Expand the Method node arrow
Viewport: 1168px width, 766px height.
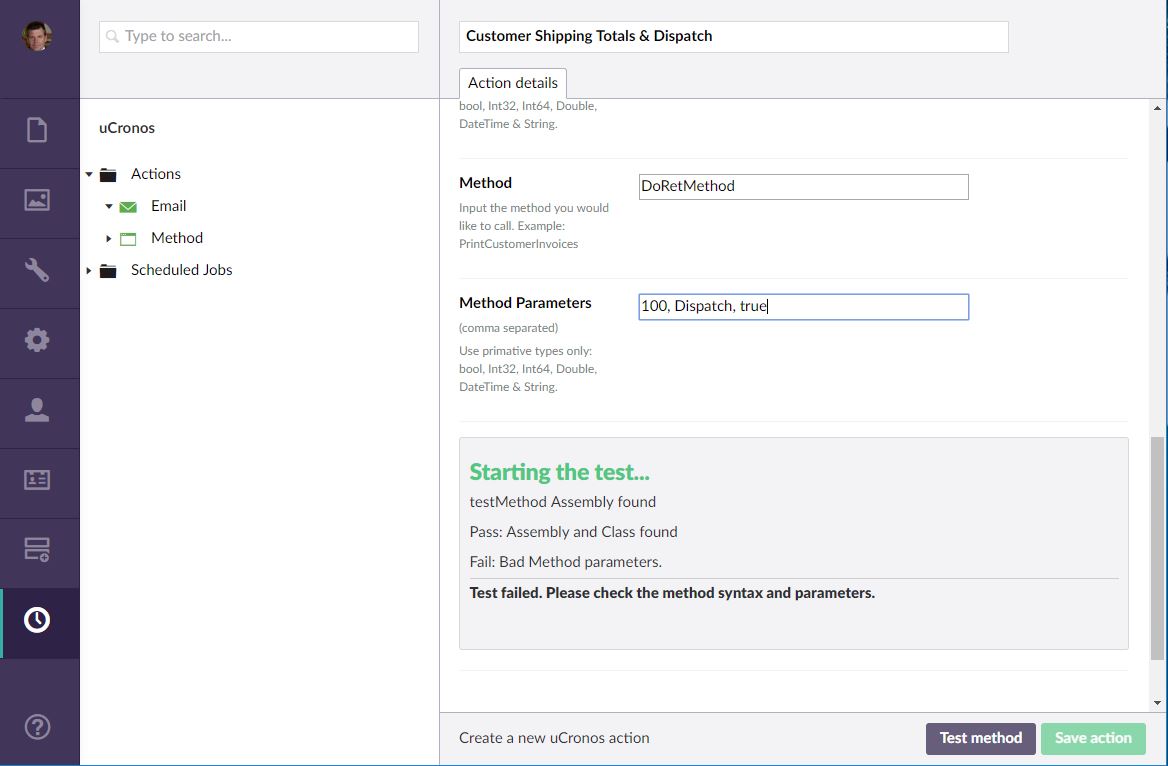(109, 238)
